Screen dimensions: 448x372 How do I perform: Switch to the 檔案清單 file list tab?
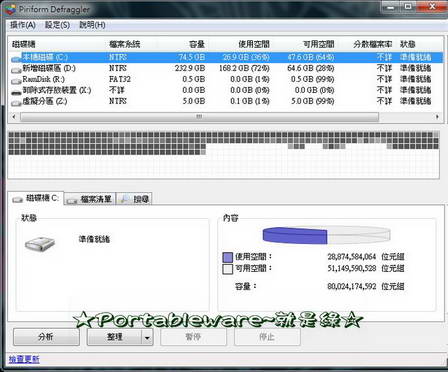point(90,199)
